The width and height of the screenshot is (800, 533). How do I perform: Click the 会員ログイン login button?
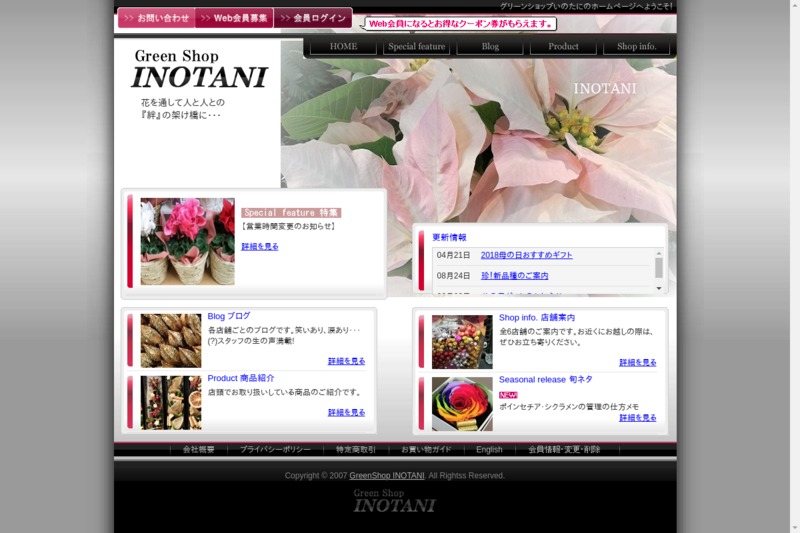313,18
